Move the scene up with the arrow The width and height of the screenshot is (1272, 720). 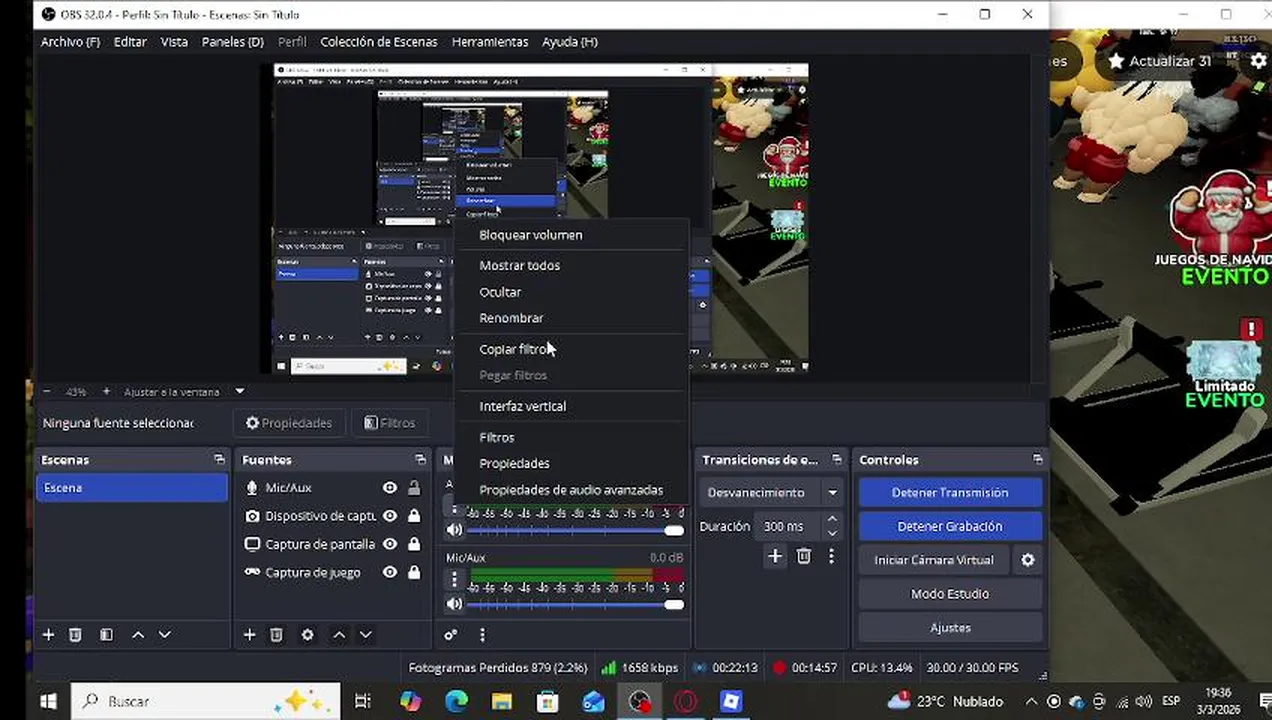[138, 635]
